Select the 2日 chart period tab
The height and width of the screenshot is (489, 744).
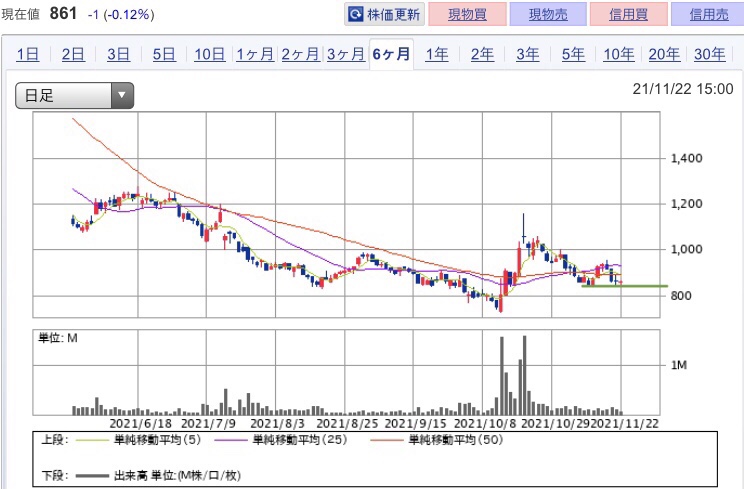coord(73,55)
